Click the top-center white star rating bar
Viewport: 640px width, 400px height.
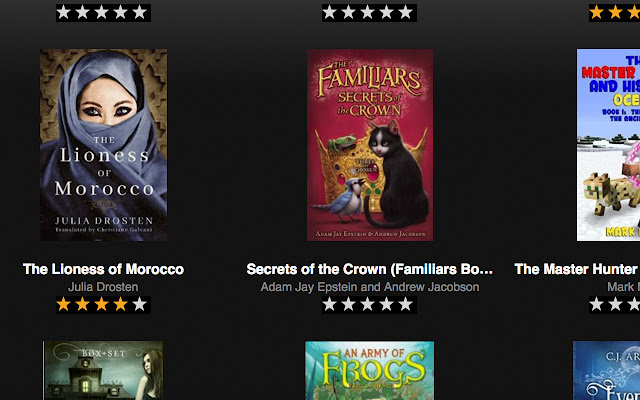369,13
